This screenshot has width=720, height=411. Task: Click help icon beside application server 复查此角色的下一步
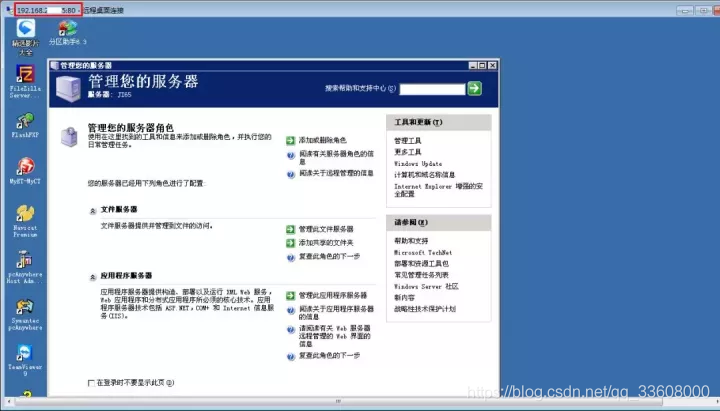pos(291,356)
